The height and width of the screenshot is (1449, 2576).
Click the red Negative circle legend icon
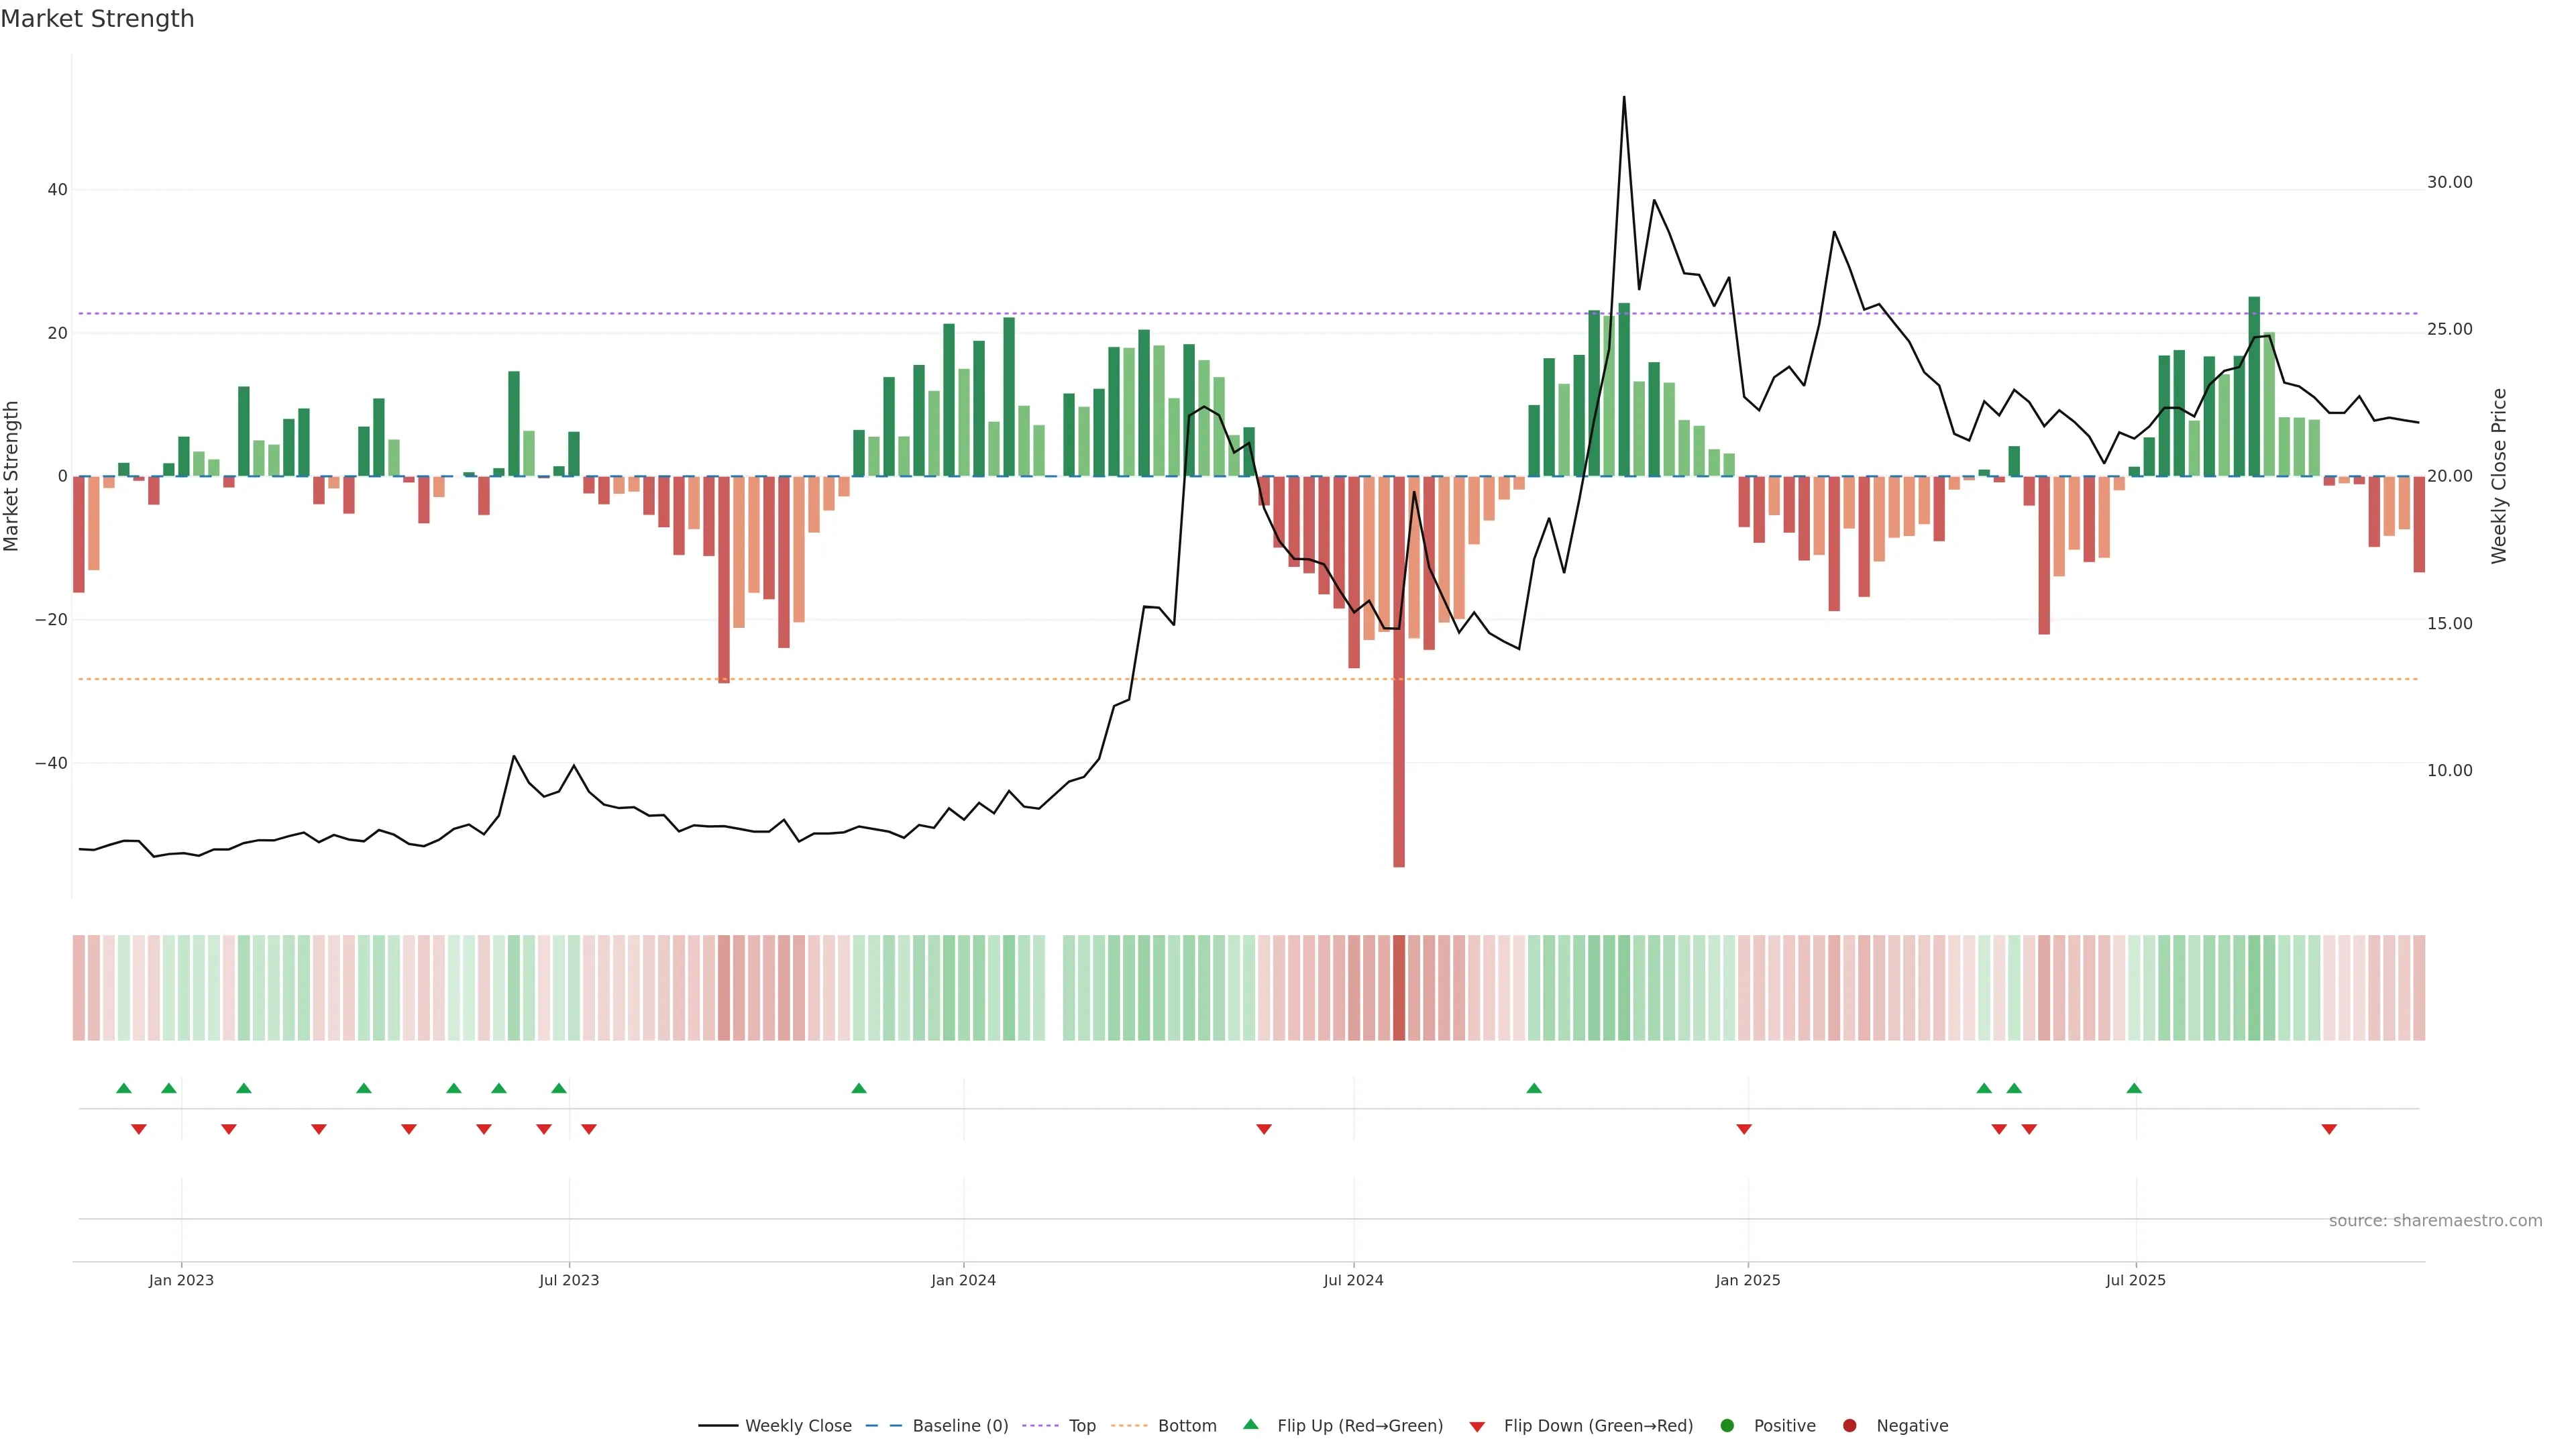point(1849,1425)
